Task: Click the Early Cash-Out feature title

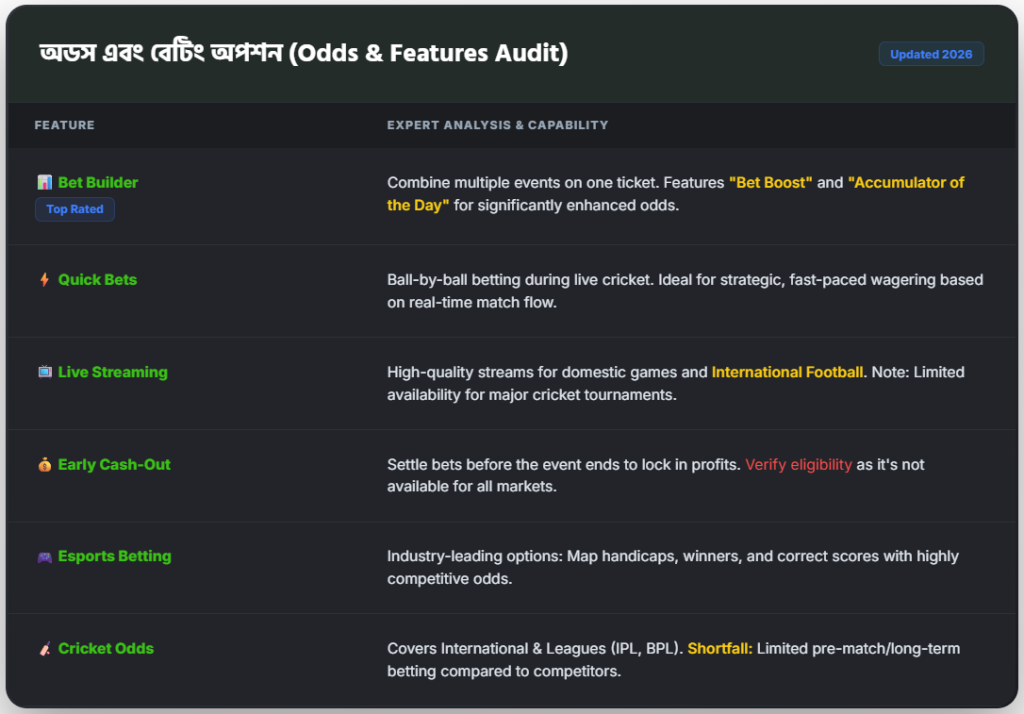Action: click(114, 465)
